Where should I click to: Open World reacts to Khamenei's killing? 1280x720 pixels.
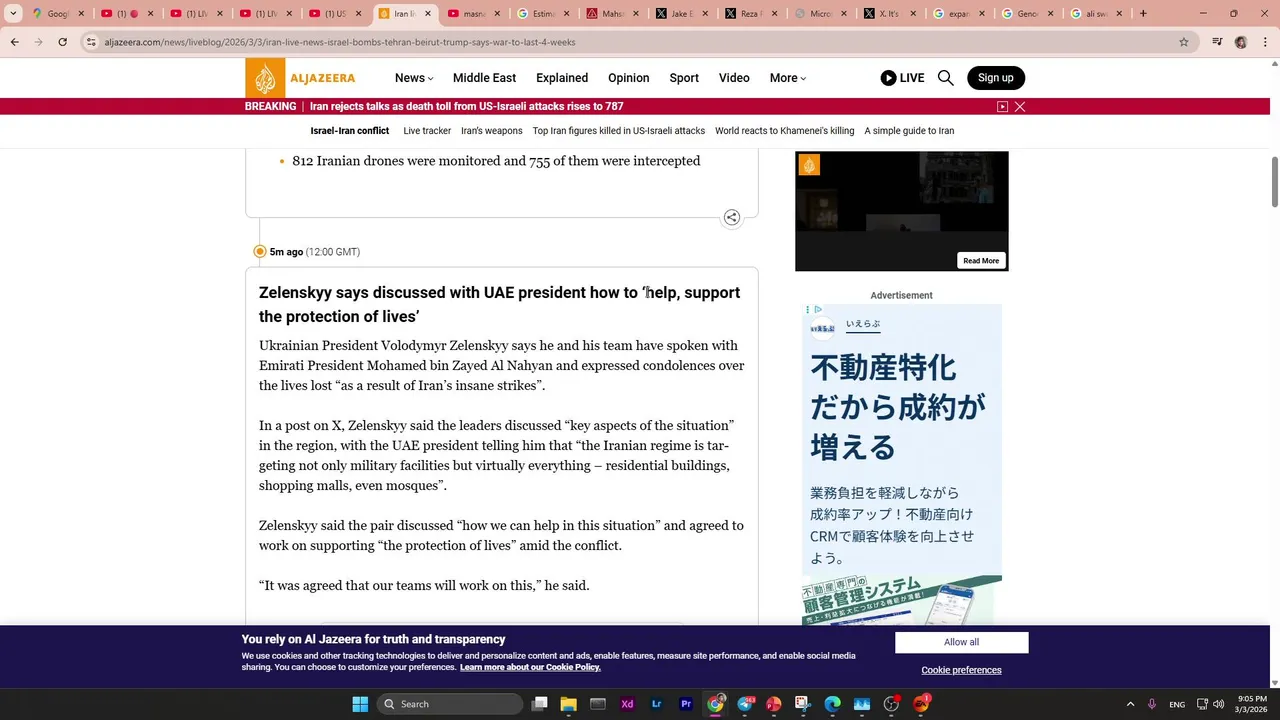[784, 131]
